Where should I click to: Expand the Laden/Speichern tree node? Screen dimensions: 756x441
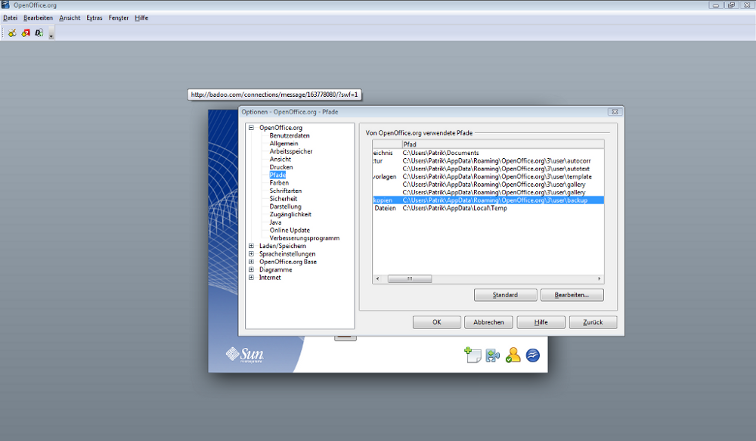[251, 246]
